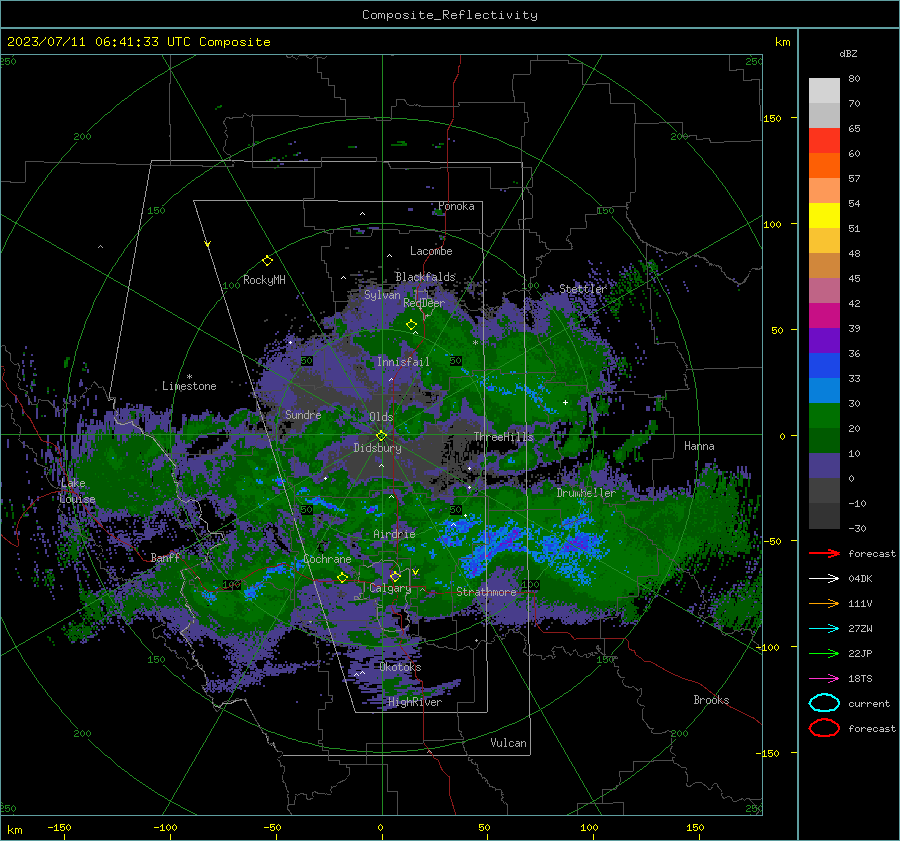The image size is (900, 841).
Task: Click the Blackfalds city label
Action: 425,277
